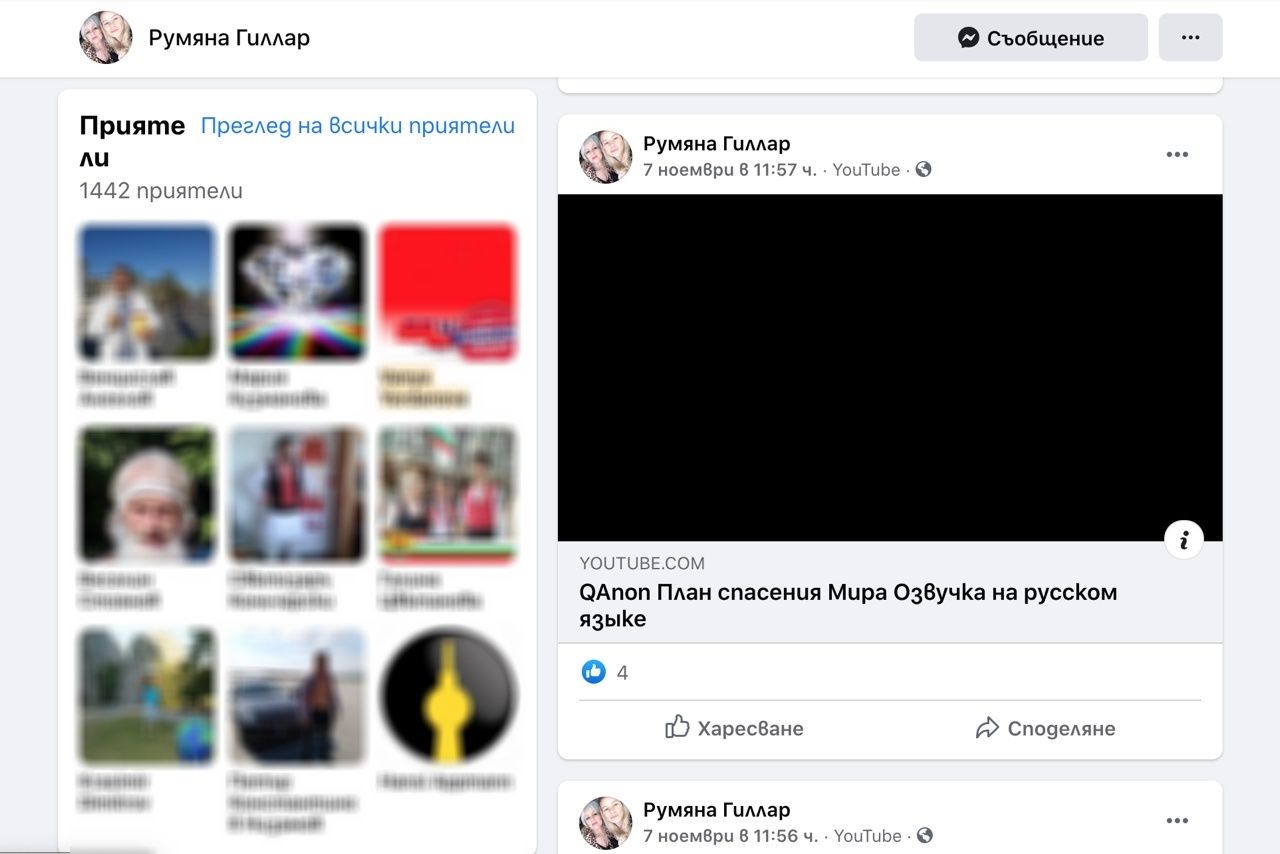Image resolution: width=1280 pixels, height=854 pixels.
Task: Open link Преглед на всички приятели
Action: (358, 126)
